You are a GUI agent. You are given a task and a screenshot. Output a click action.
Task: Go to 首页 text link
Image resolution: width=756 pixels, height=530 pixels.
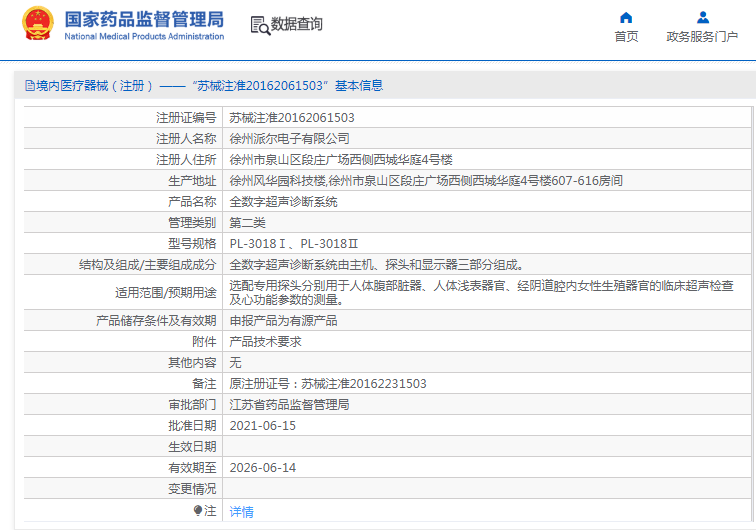click(626, 37)
